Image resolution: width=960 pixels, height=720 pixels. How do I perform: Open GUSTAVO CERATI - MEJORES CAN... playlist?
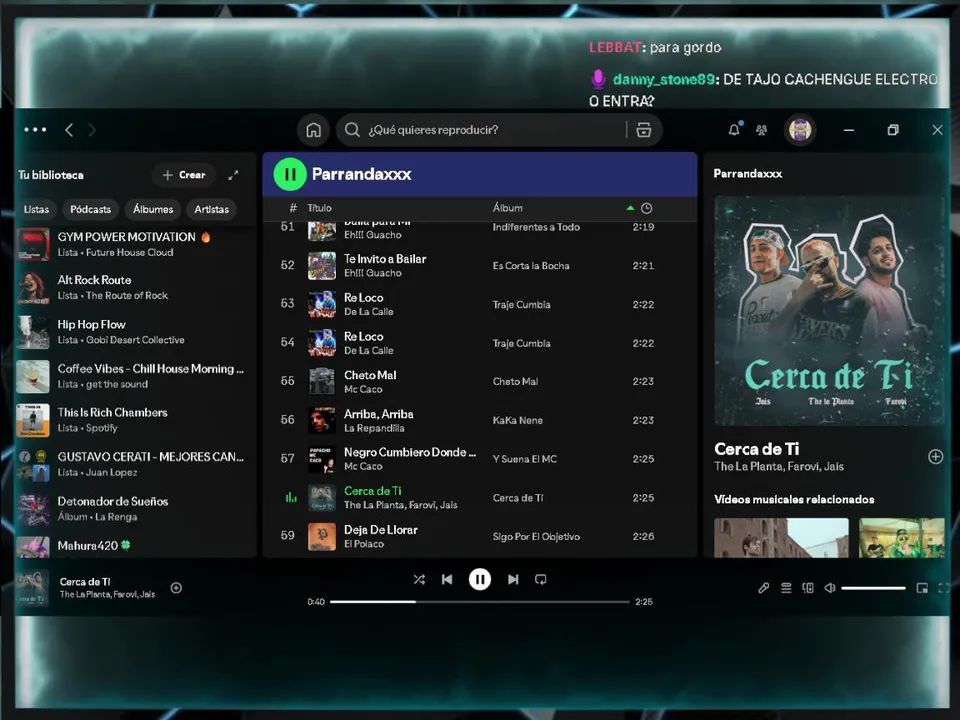[135, 464]
